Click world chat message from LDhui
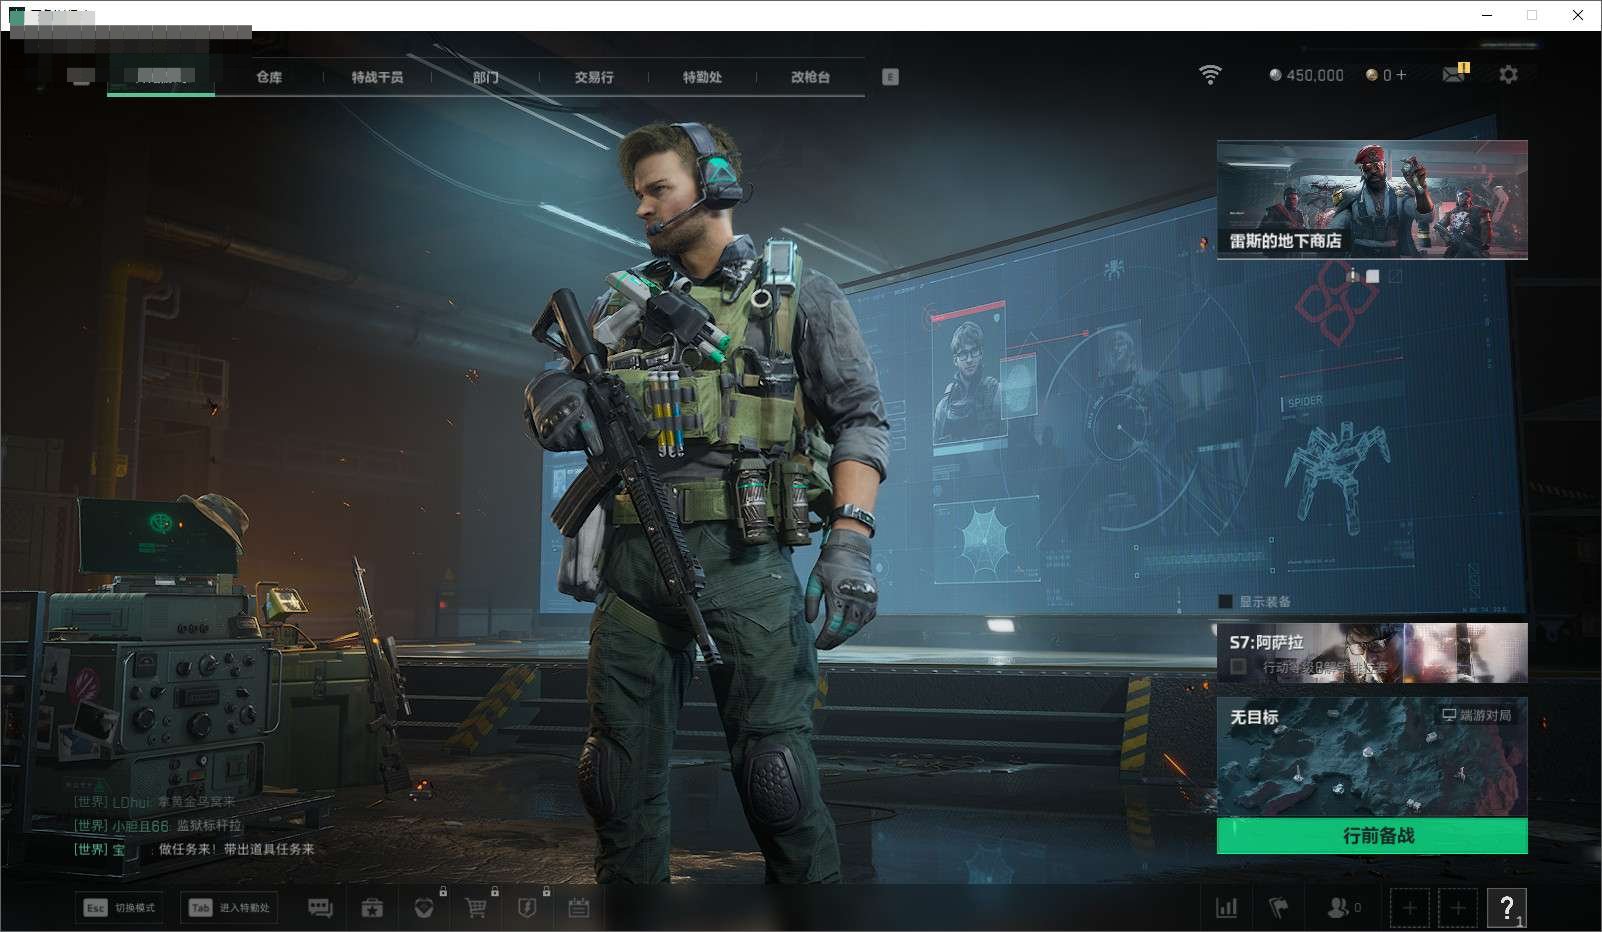Viewport: 1602px width, 932px height. pyautogui.click(x=155, y=802)
